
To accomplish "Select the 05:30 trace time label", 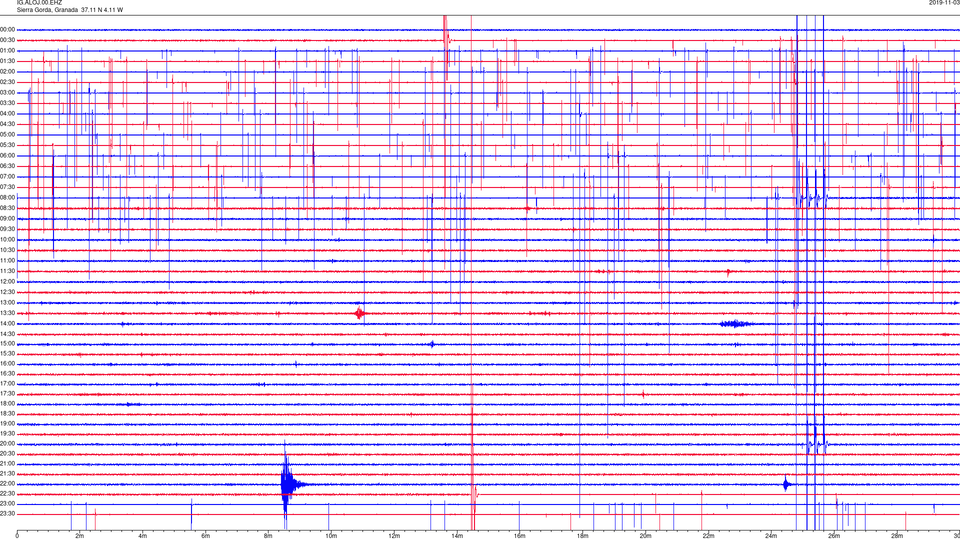I will tap(8, 145).
